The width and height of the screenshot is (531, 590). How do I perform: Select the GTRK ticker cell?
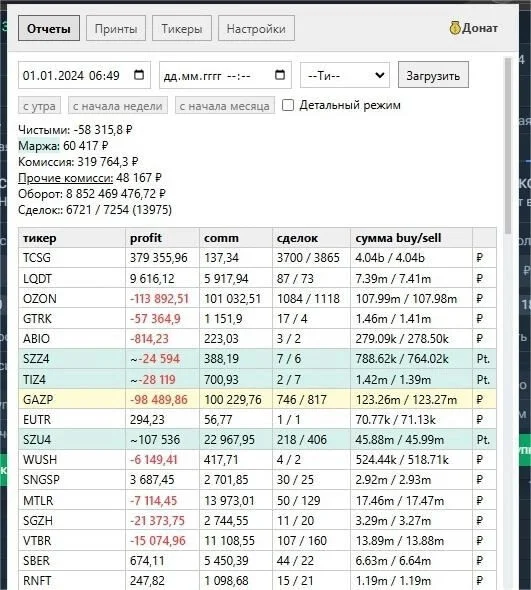pyautogui.click(x=72, y=319)
